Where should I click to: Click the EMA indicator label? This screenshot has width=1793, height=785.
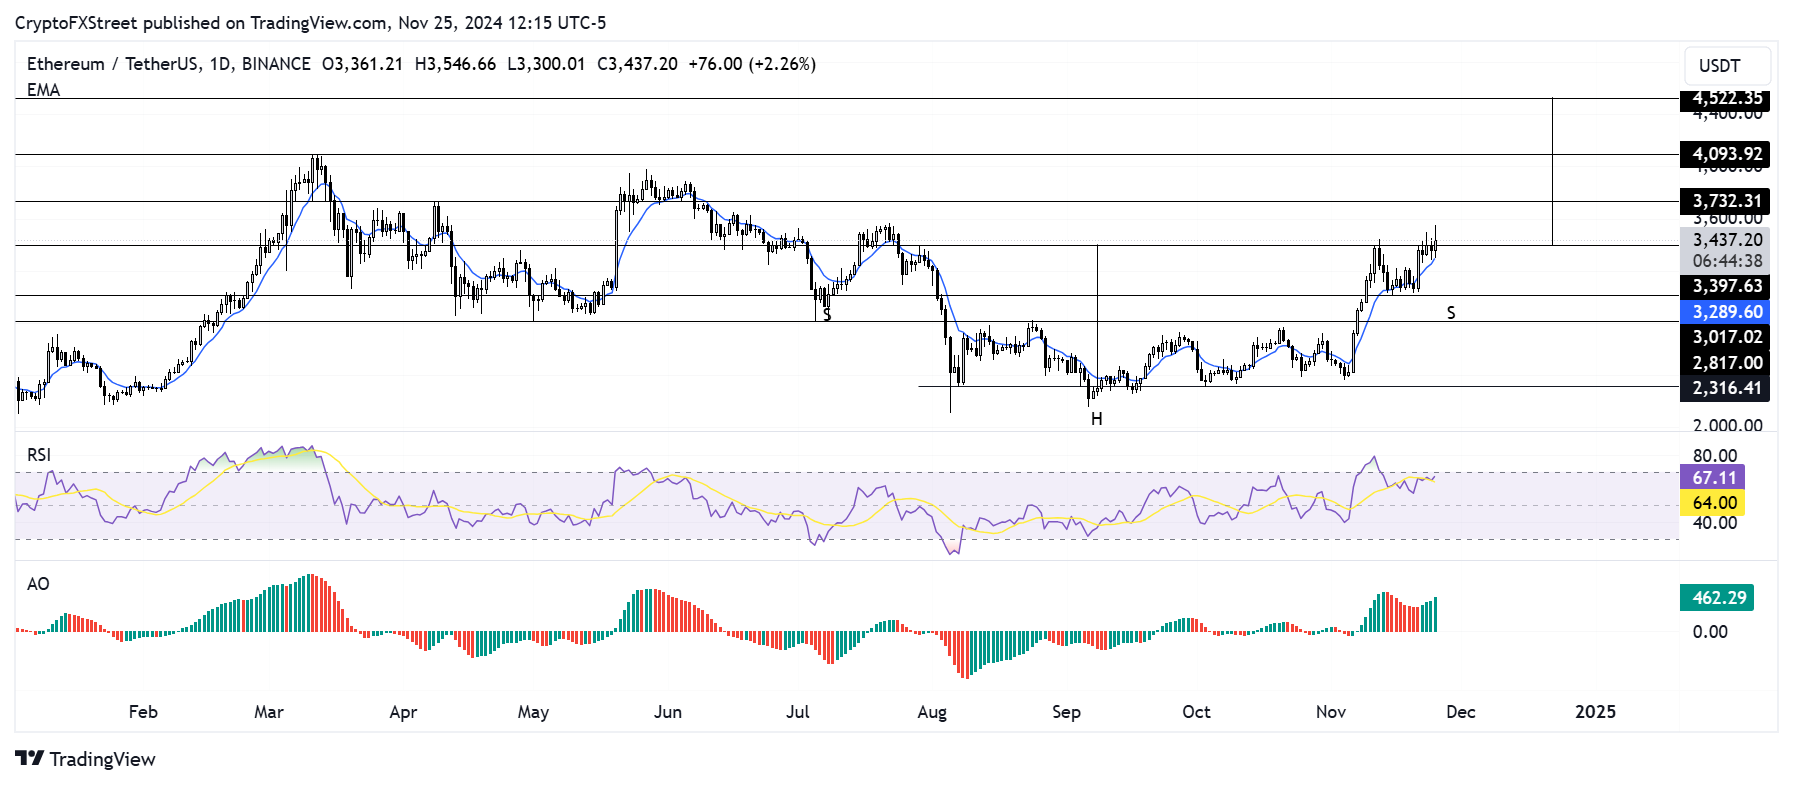tap(43, 90)
